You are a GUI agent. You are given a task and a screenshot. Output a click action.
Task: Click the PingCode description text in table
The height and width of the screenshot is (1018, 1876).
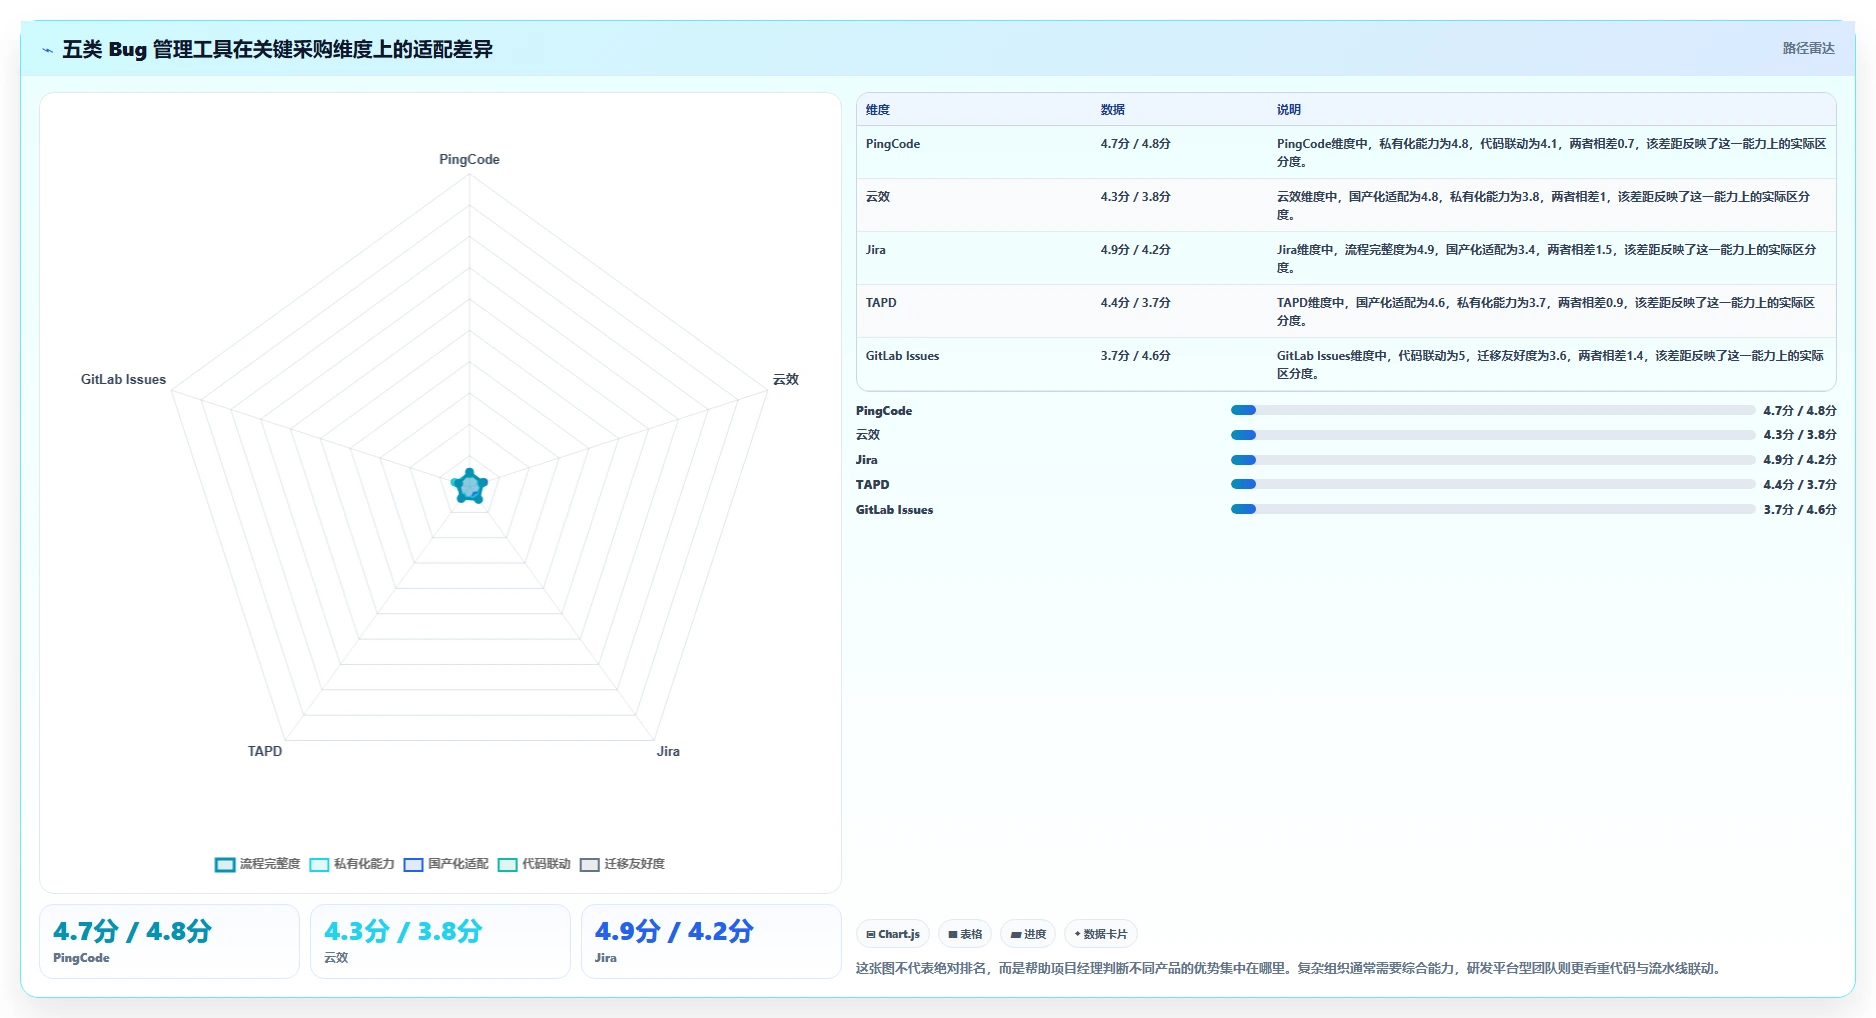click(1551, 153)
